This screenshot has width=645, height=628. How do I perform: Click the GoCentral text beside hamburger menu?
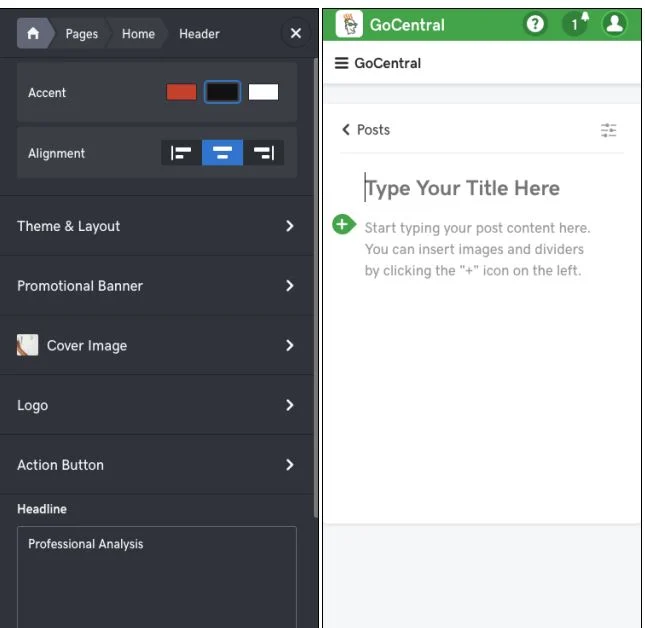tap(387, 63)
